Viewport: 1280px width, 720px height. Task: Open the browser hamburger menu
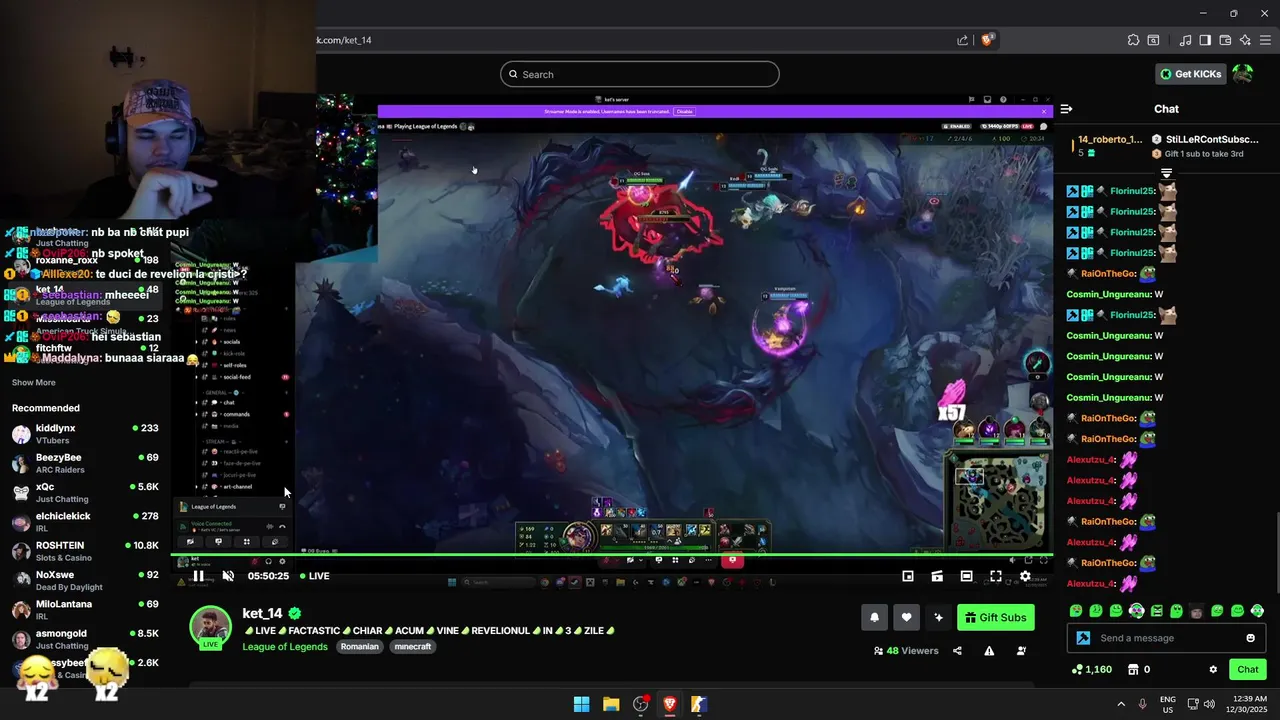[1265, 40]
